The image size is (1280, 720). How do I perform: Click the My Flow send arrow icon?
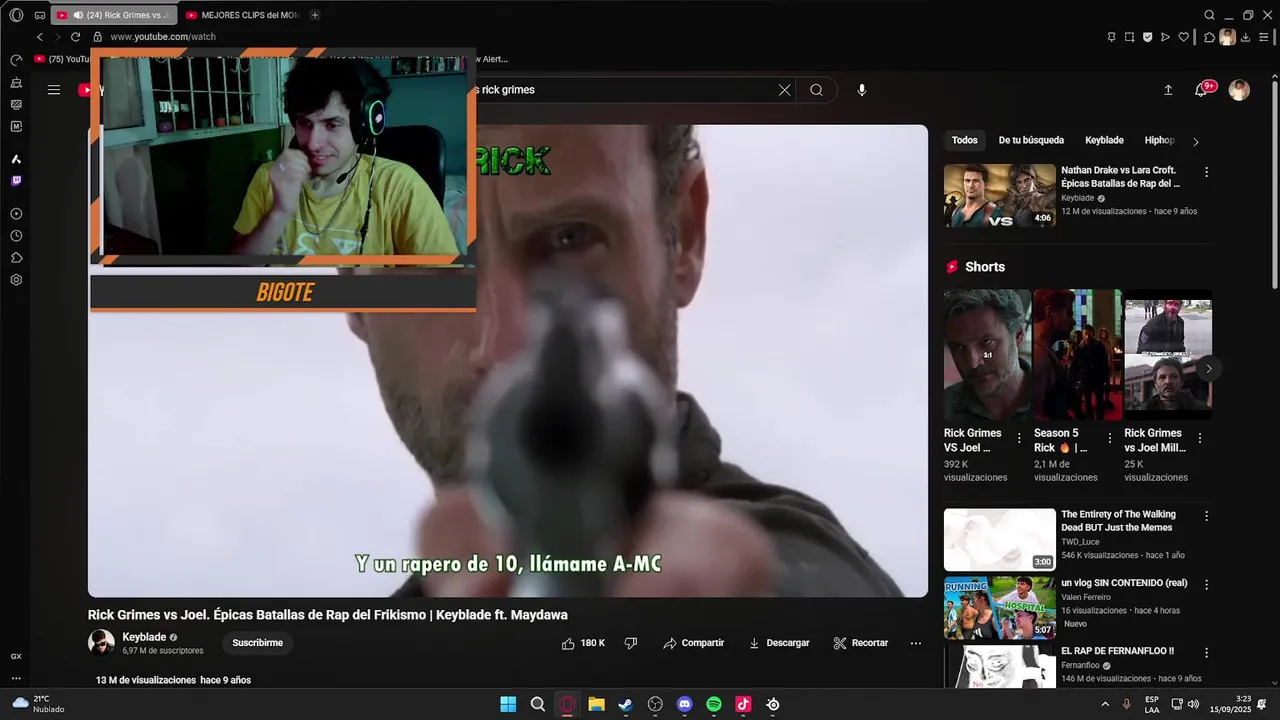(1165, 37)
